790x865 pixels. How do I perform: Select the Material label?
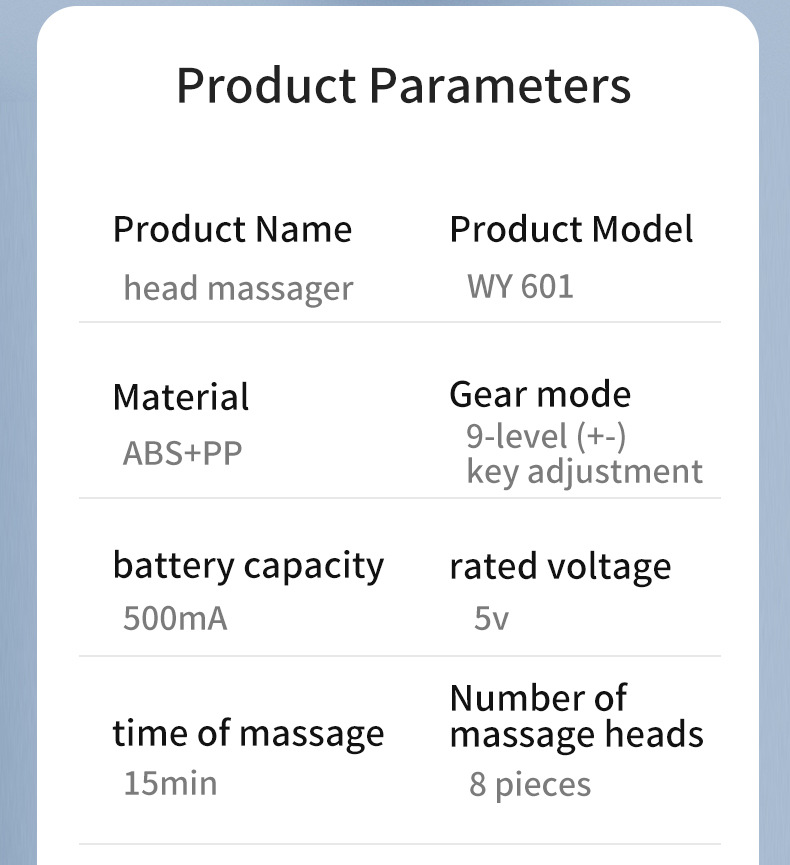coord(180,397)
